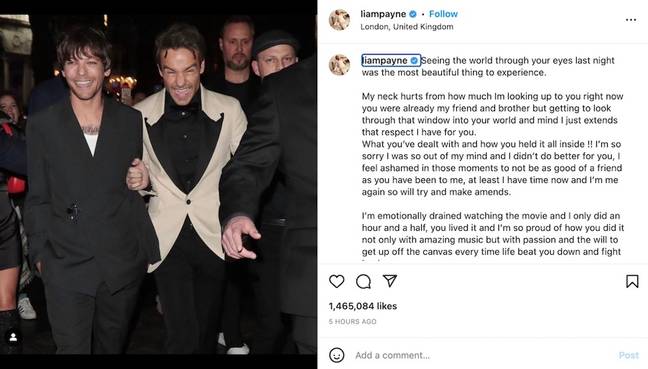Show tagged people icon on photo
The height and width of the screenshot is (369, 648).
point(13,337)
